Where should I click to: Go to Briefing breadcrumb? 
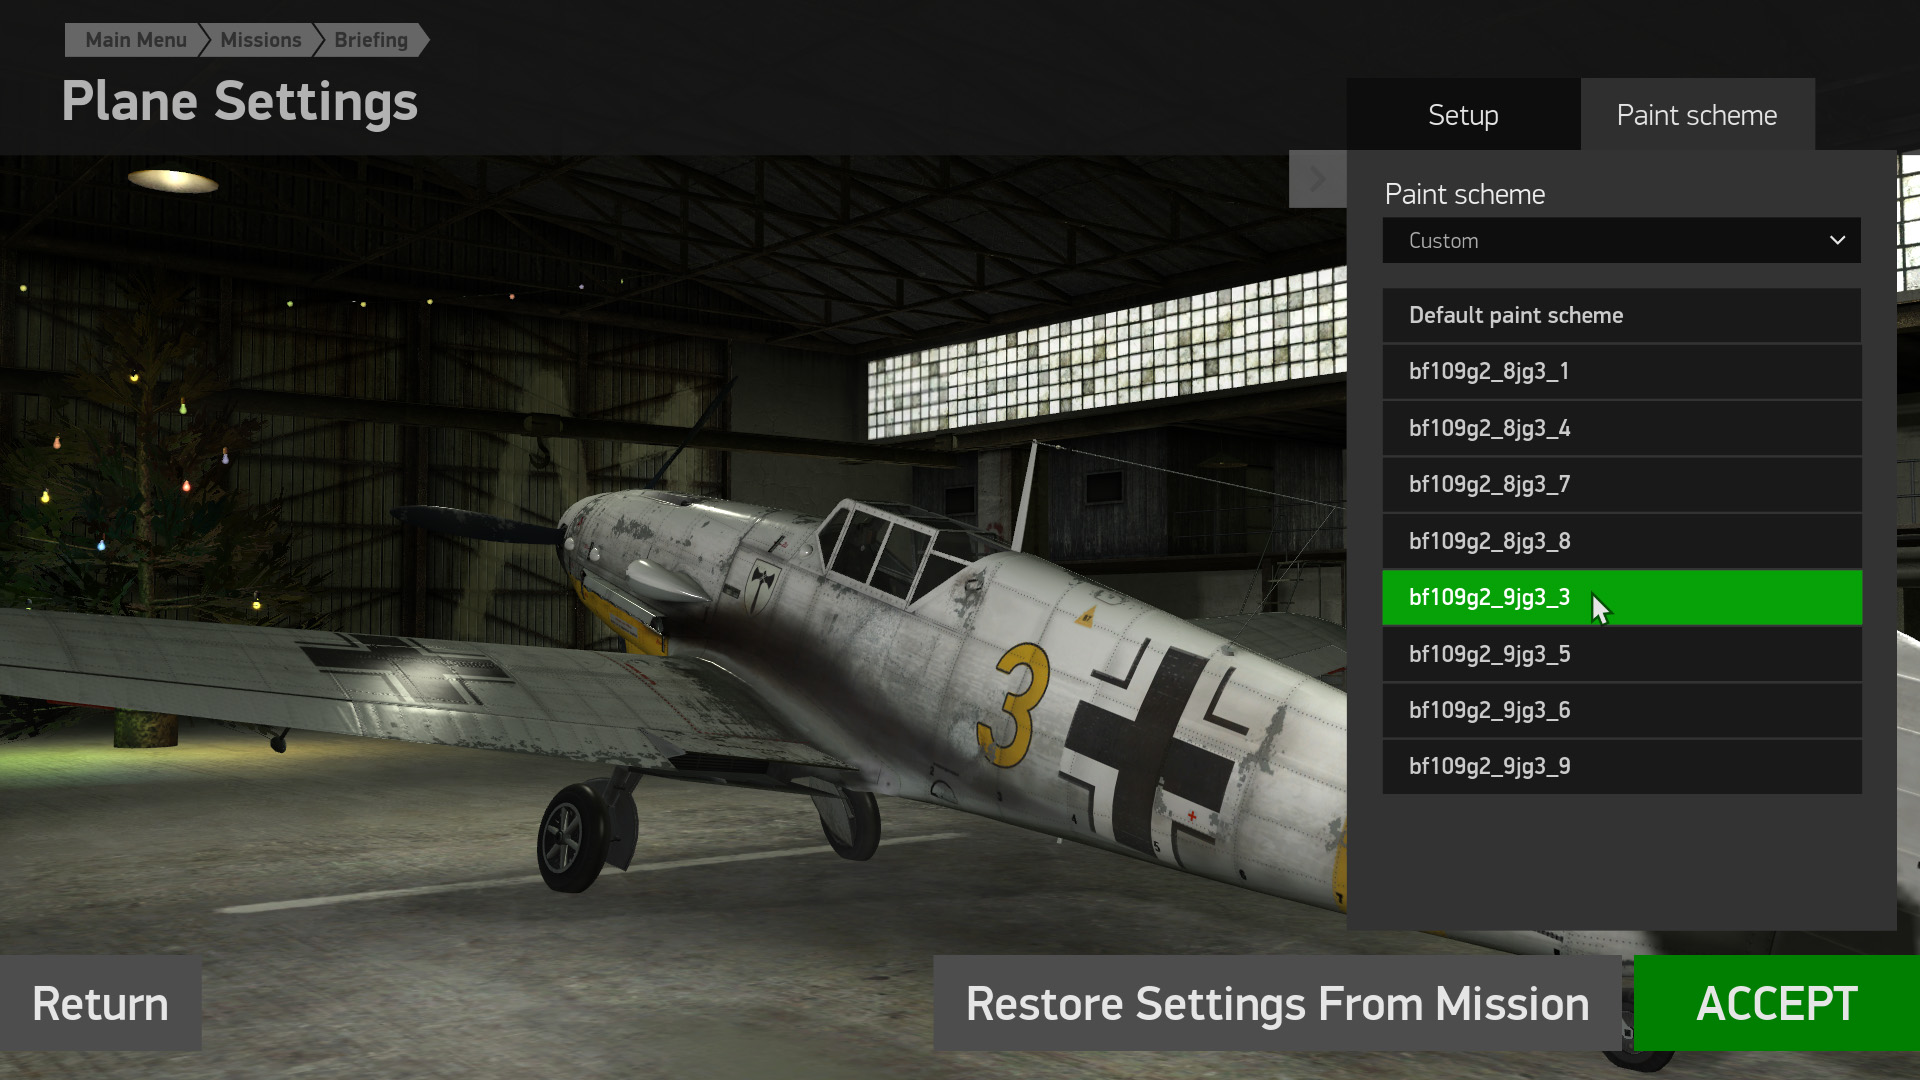click(x=371, y=40)
